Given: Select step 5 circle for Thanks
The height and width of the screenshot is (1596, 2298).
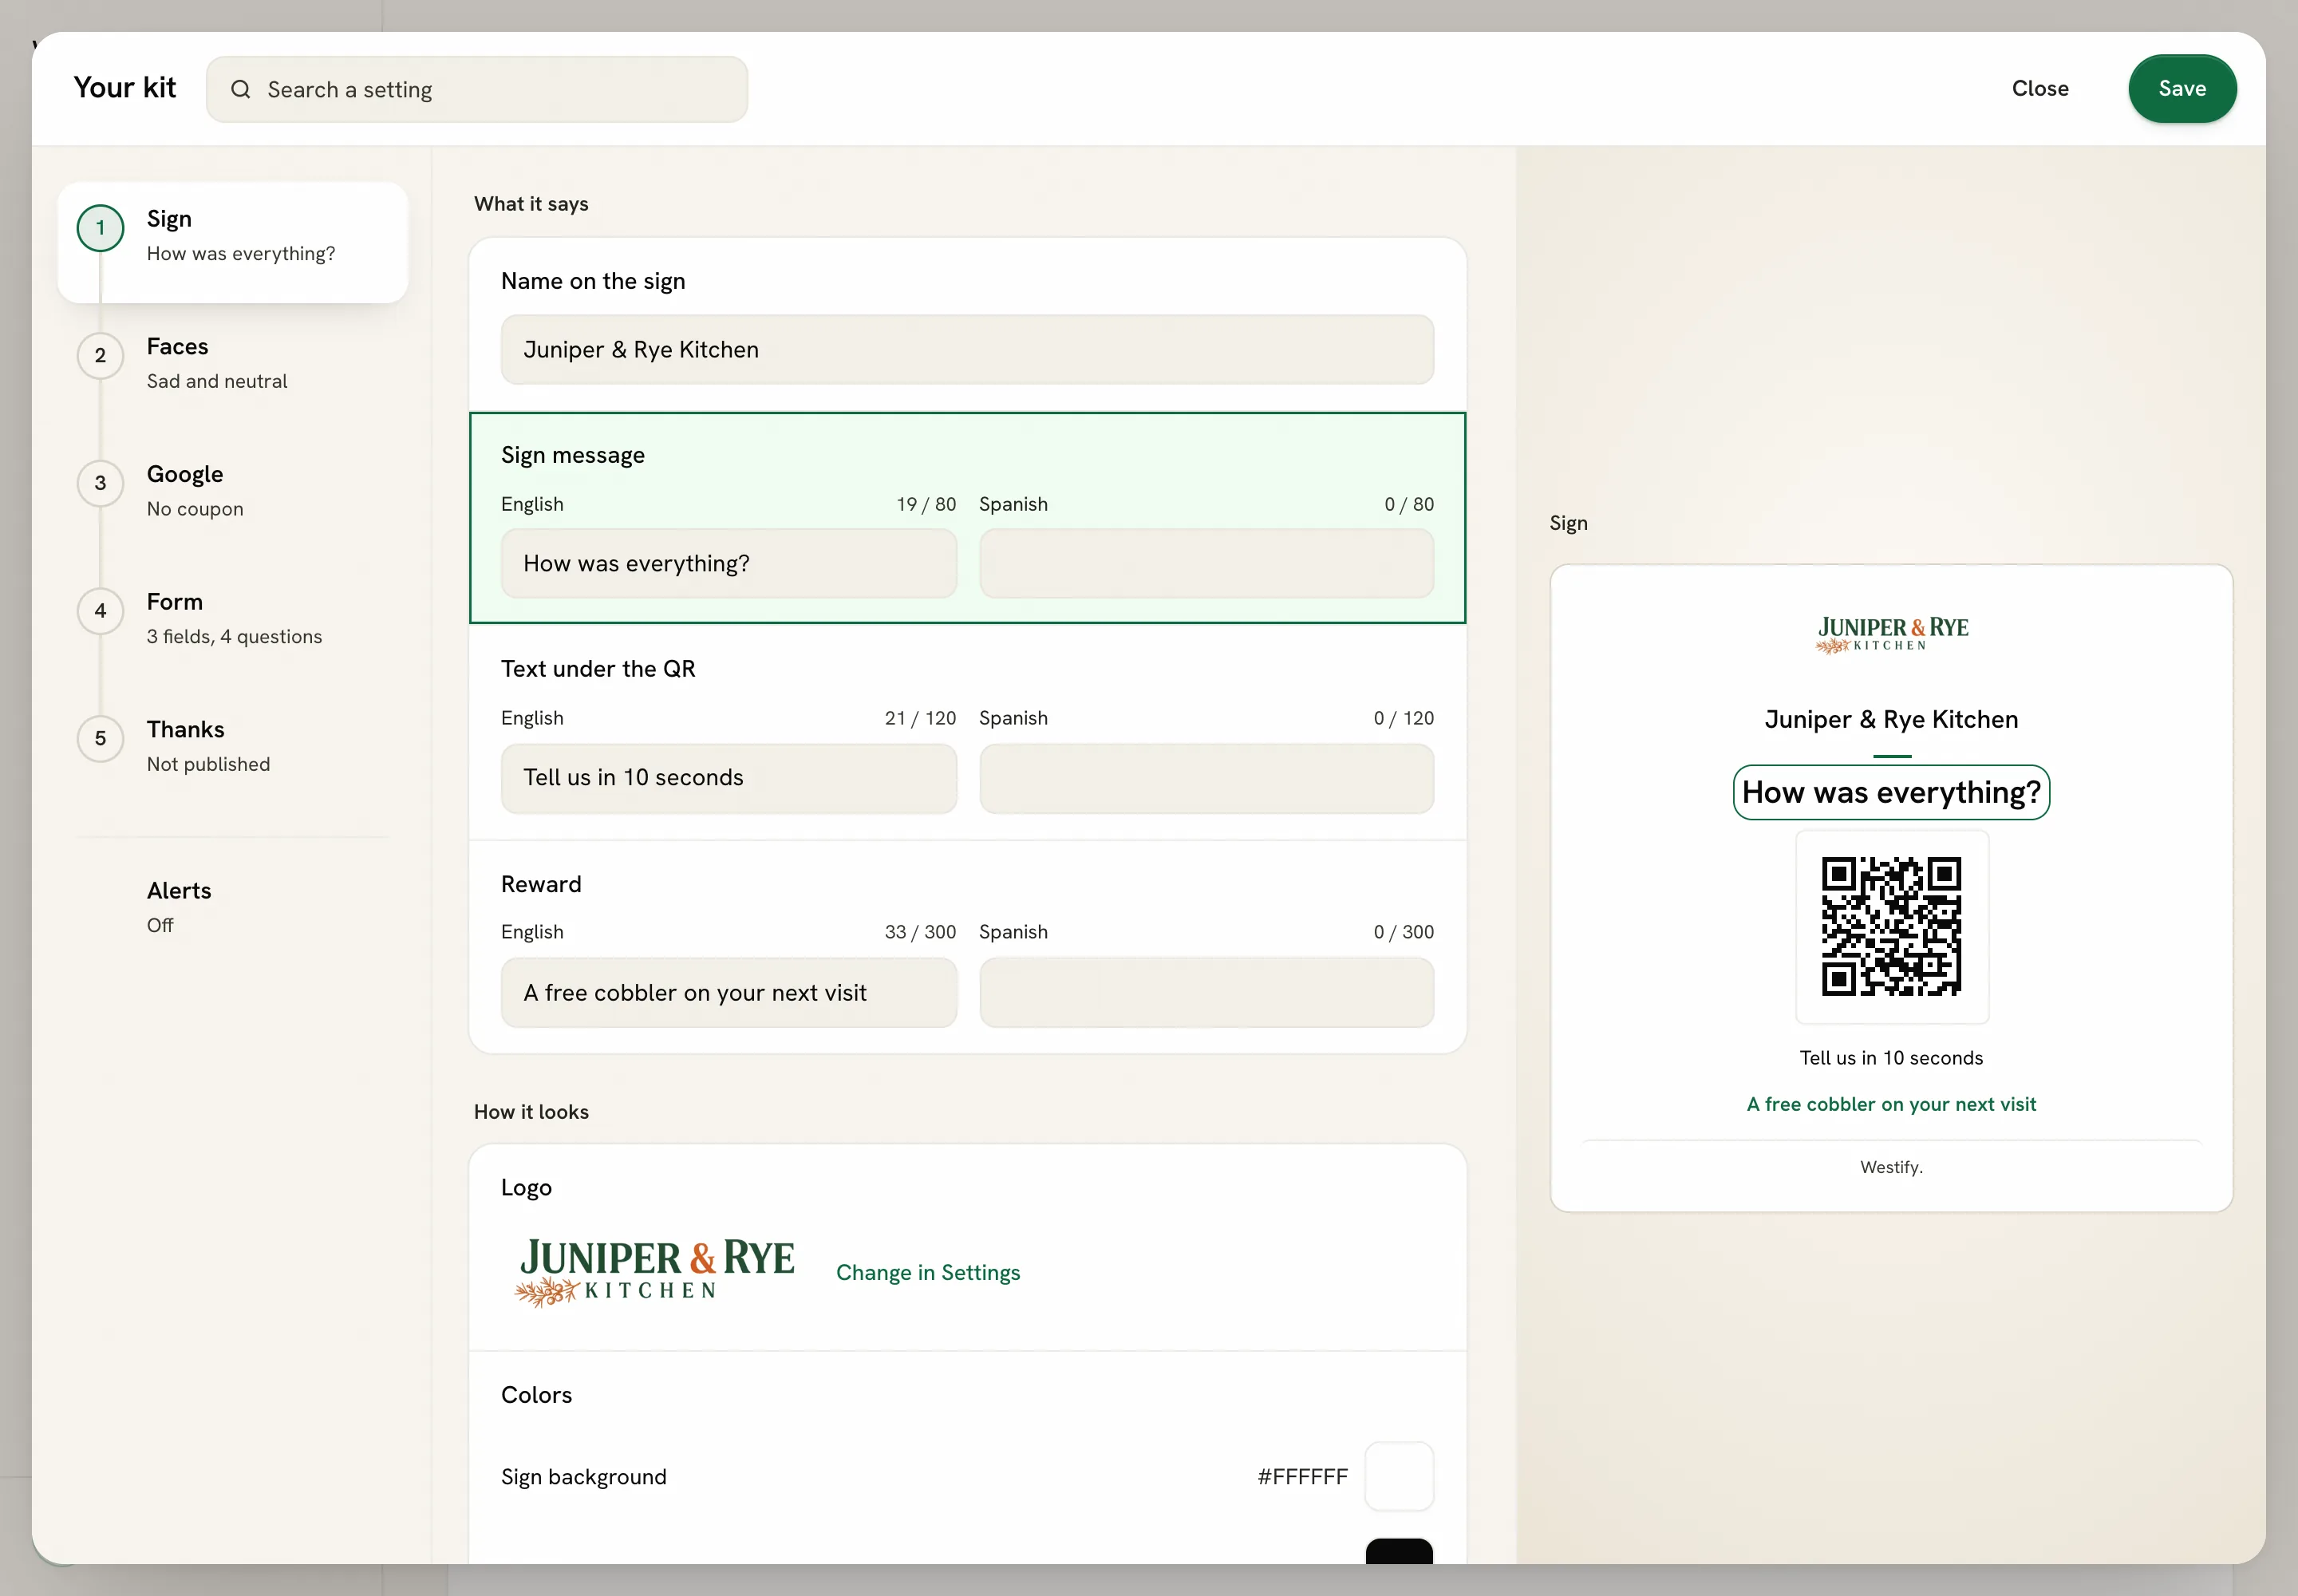Looking at the screenshot, I should point(100,739).
